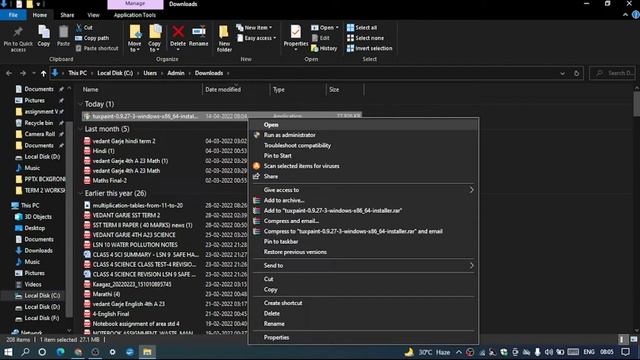Click Select none in the ribbon
Viewport: 640px width, 360px height.
point(365,38)
